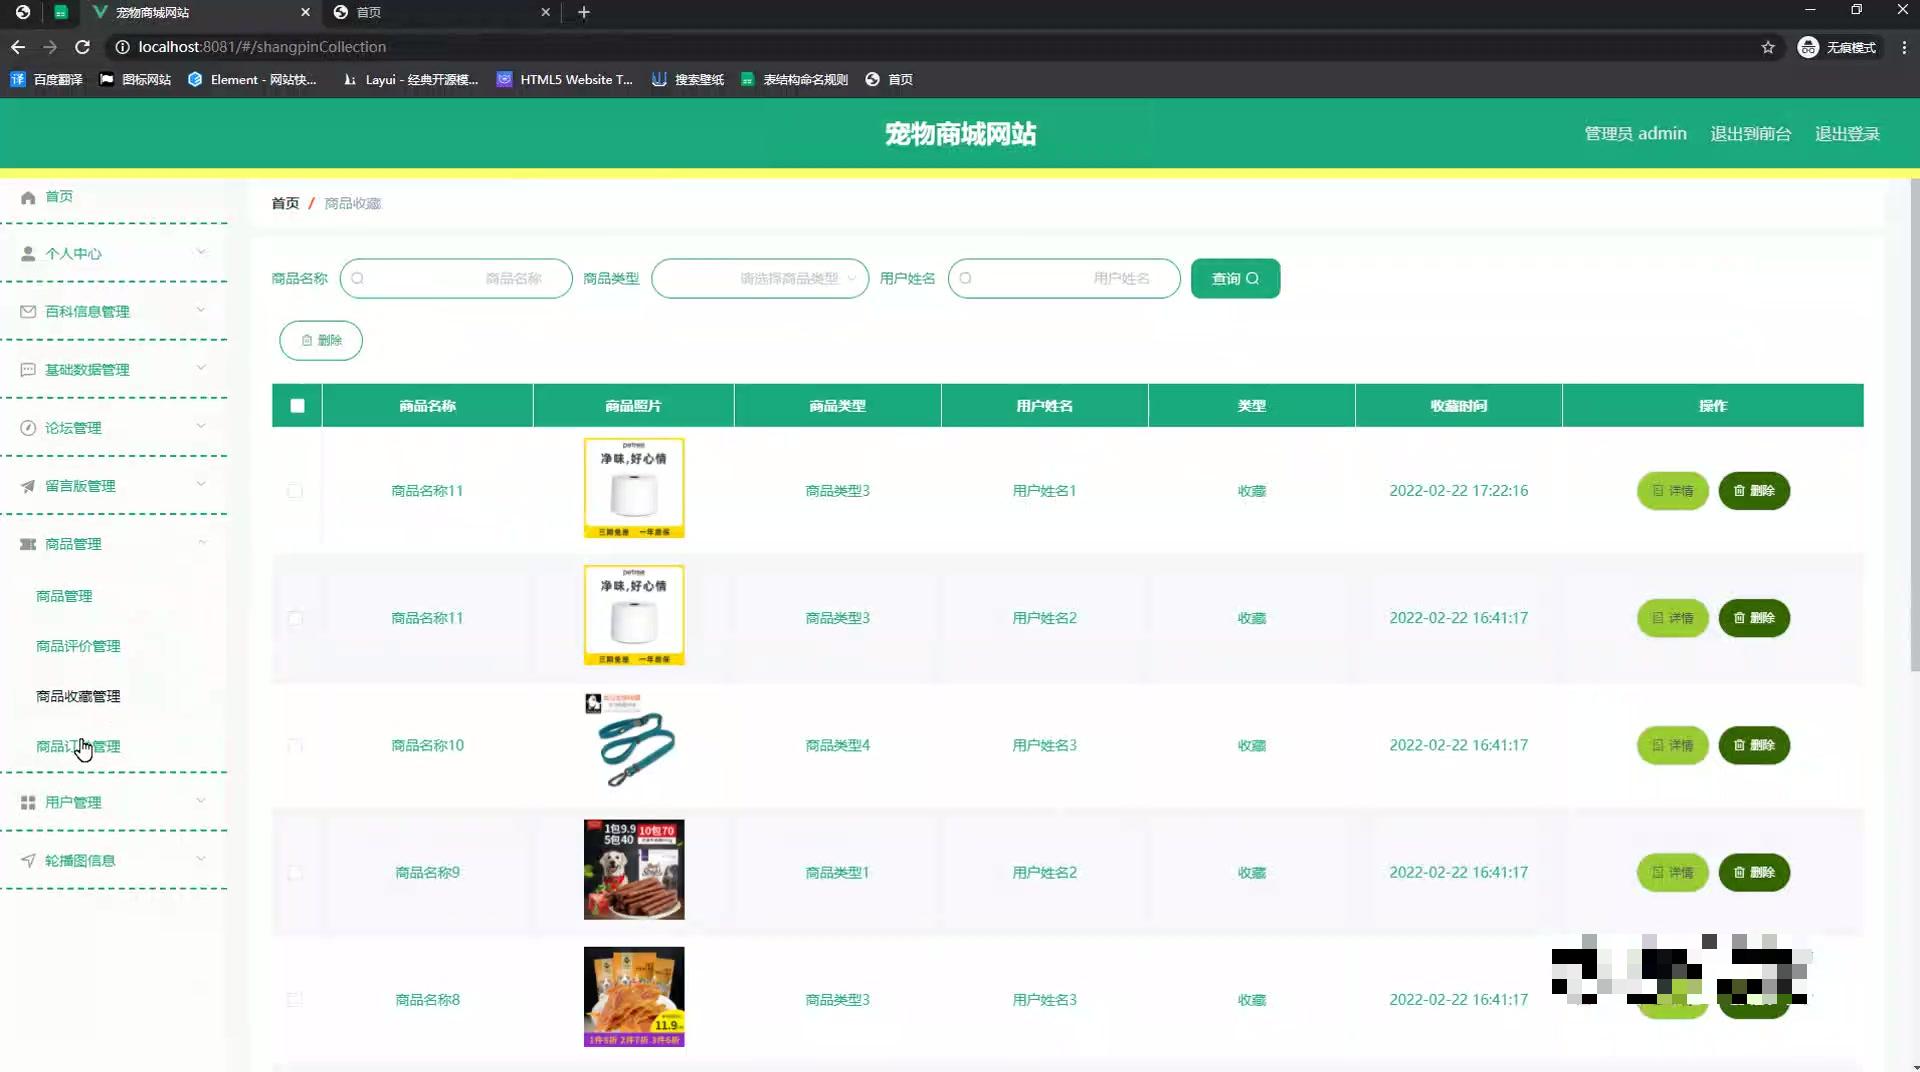Click the 管理员 admin label
The image size is (1920, 1072).
pos(1635,134)
